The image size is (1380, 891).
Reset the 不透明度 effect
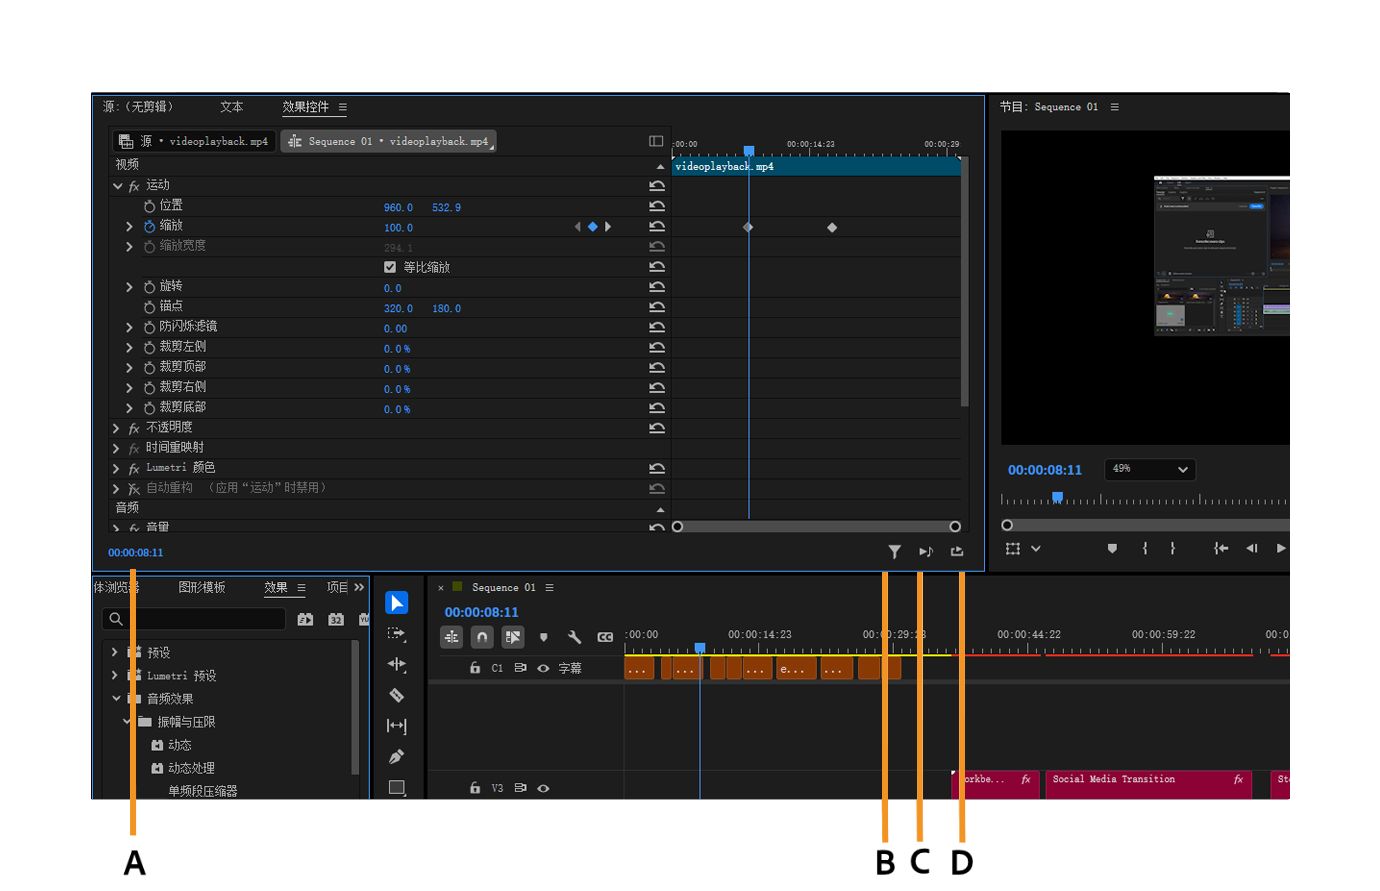click(657, 428)
